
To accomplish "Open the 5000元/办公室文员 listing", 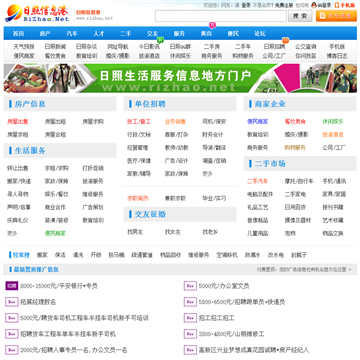I will pyautogui.click(x=224, y=286).
